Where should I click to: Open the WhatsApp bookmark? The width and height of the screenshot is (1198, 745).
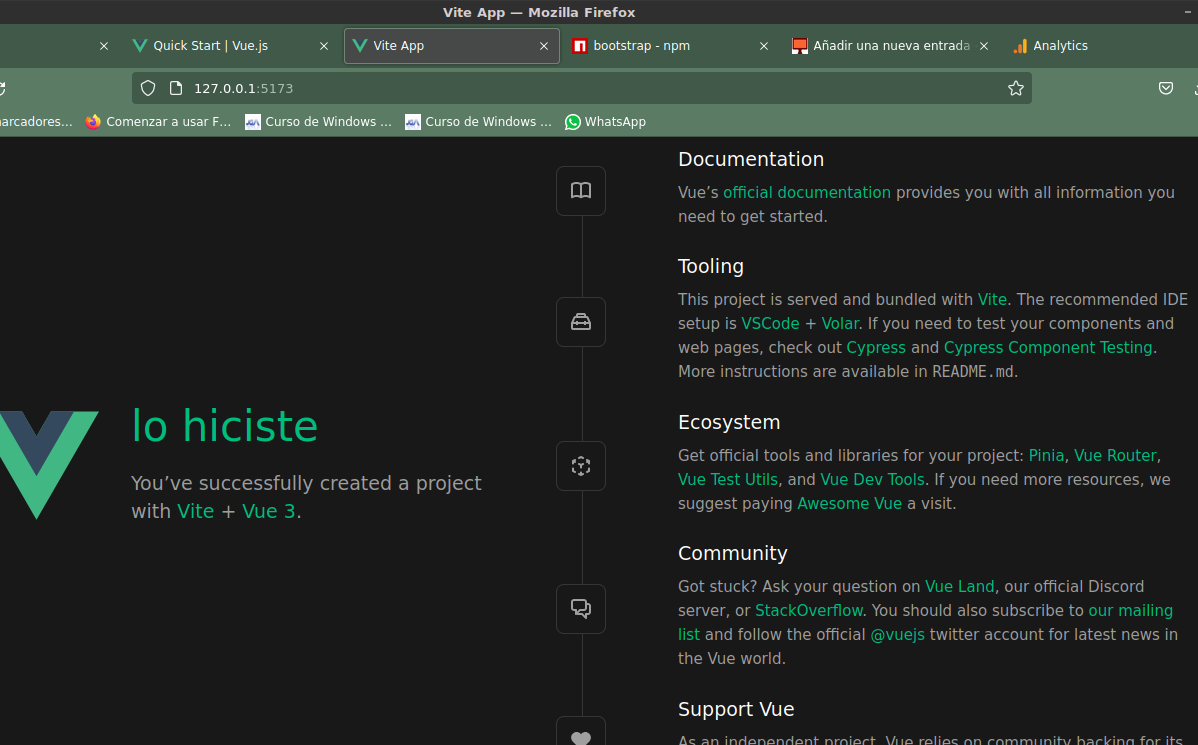[x=606, y=121]
